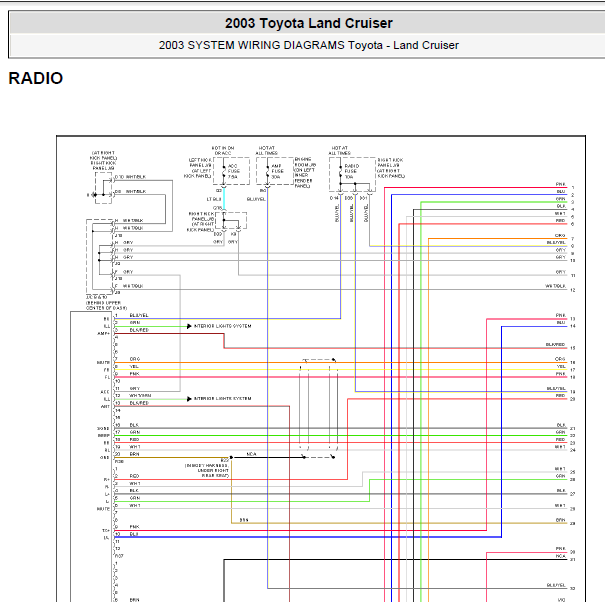605x602 pixels.
Task: Select the RADIO section heading
Action: pos(35,78)
